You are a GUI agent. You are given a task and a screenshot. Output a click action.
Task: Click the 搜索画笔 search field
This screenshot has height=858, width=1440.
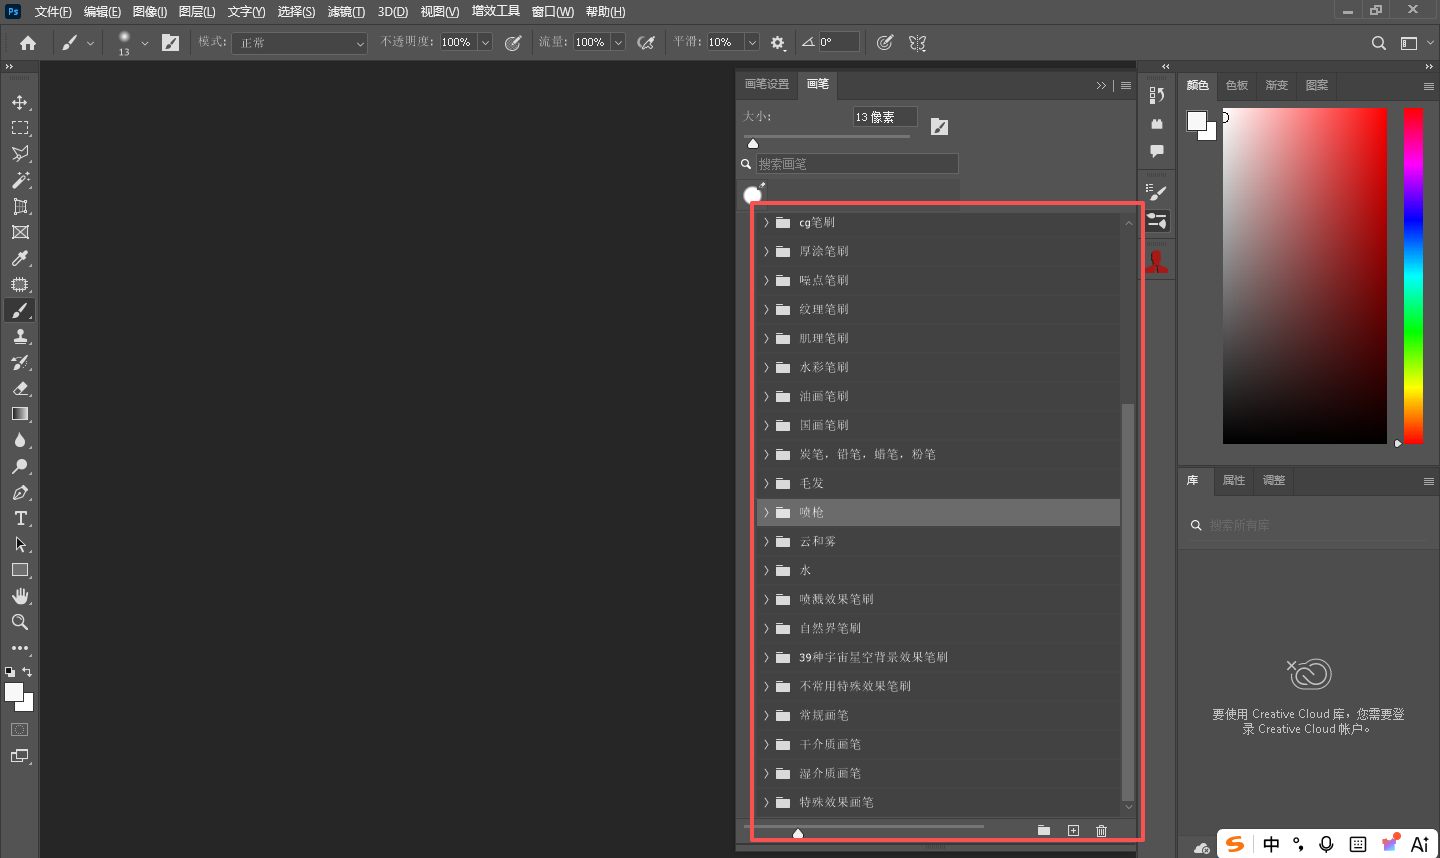[857, 164]
